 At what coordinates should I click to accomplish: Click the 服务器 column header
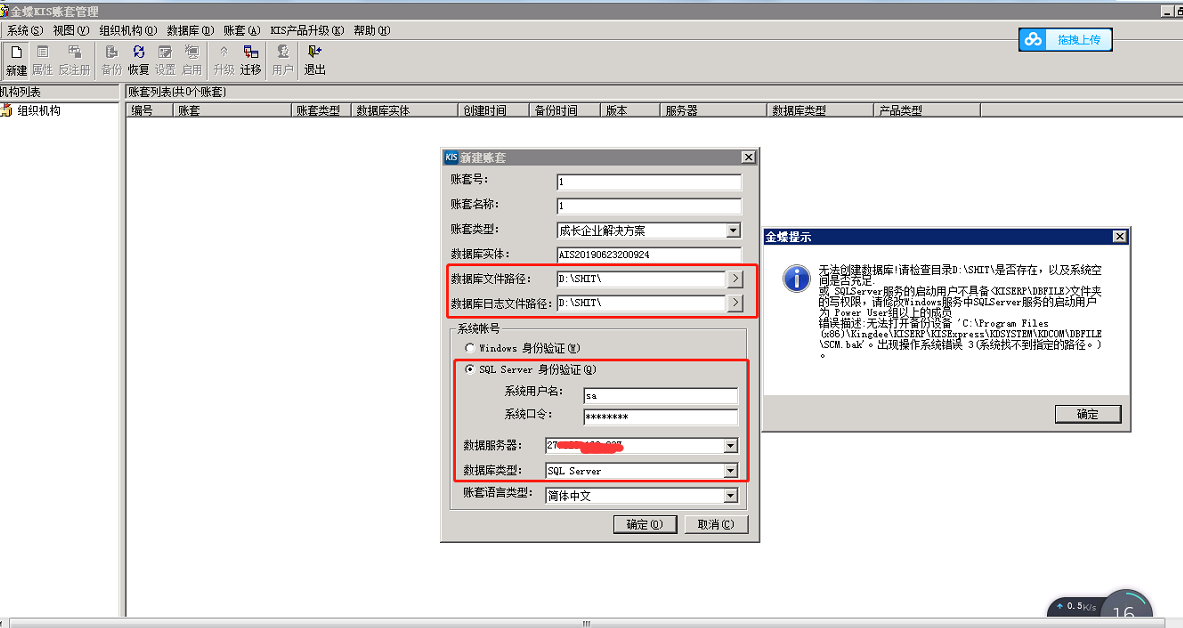pos(713,110)
